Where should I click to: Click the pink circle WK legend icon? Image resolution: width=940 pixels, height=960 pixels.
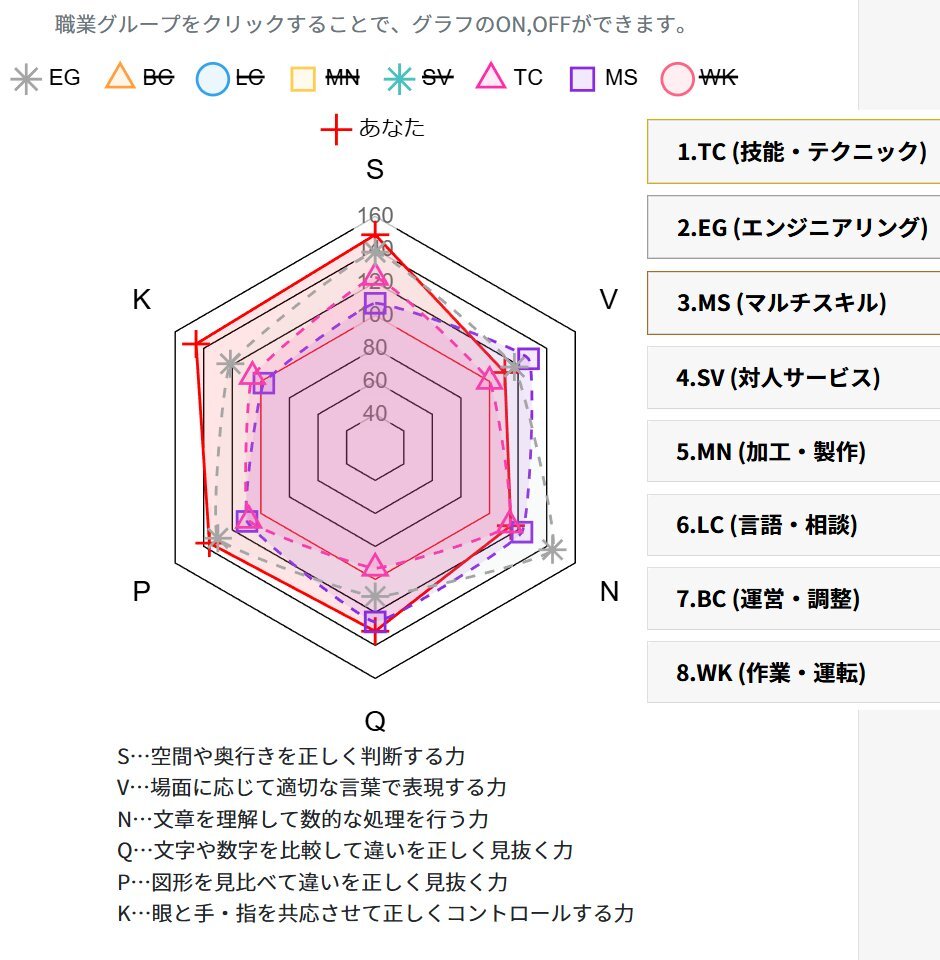point(677,78)
